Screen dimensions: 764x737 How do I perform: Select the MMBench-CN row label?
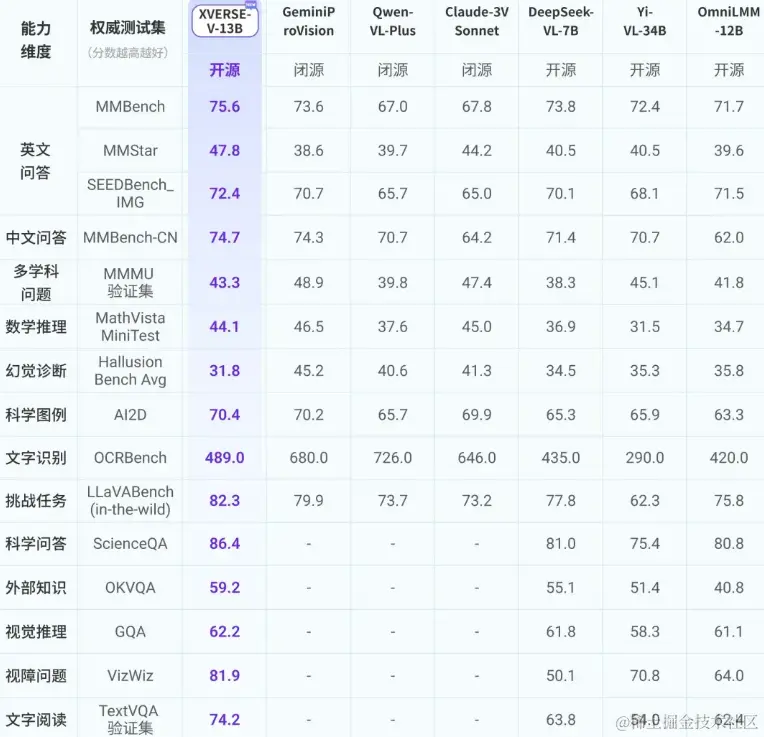(x=130, y=238)
